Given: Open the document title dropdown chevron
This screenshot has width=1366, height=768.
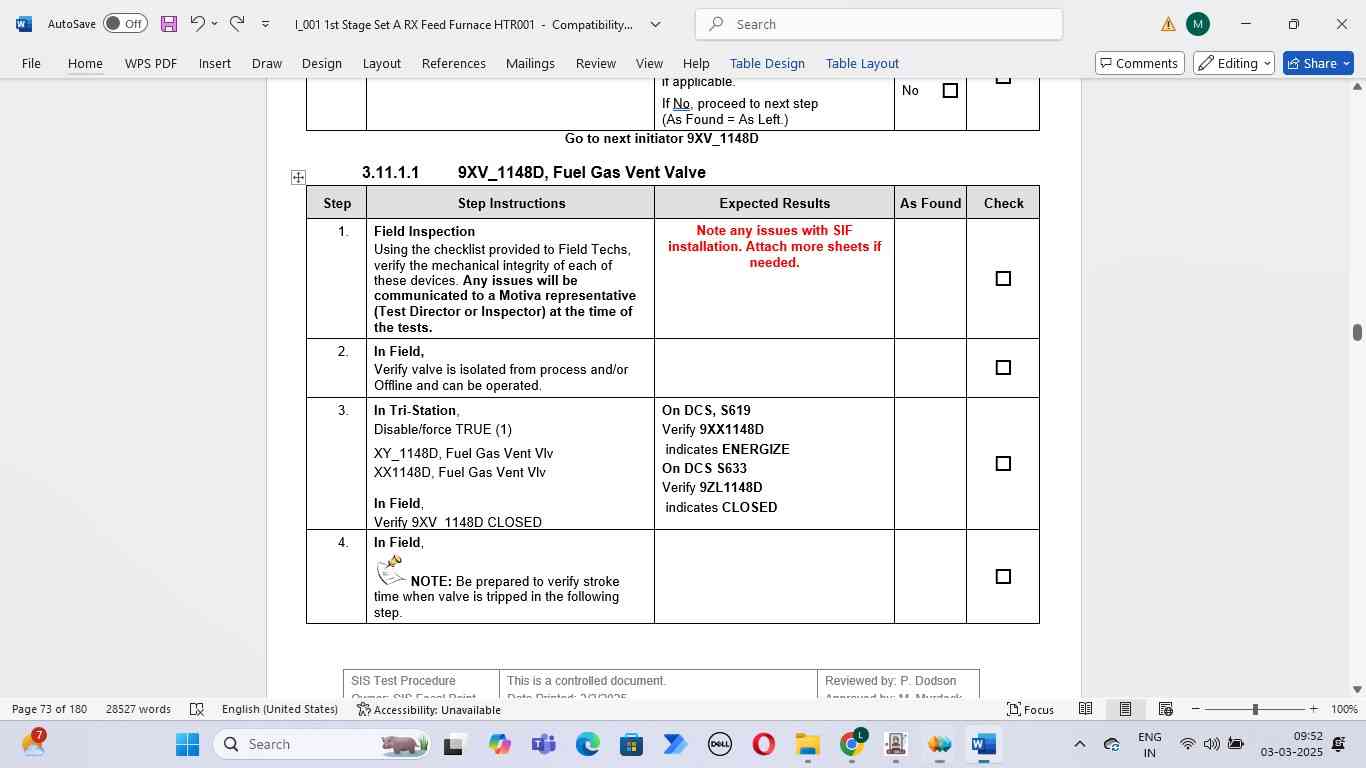Looking at the screenshot, I should tap(656, 24).
